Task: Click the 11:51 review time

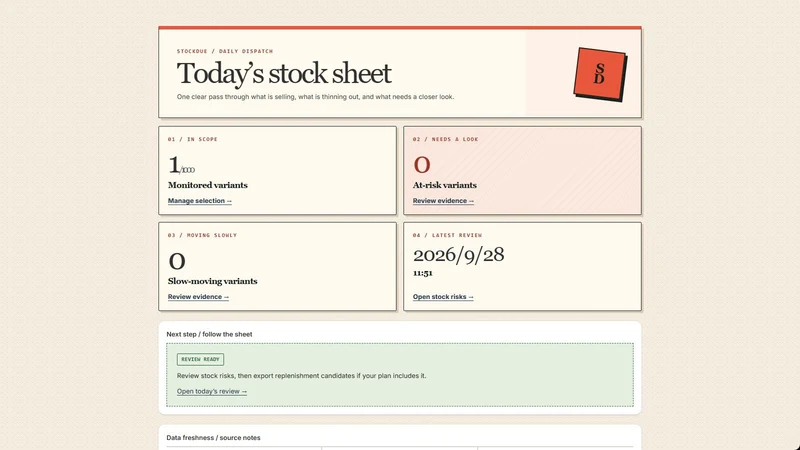Action: click(x=423, y=273)
